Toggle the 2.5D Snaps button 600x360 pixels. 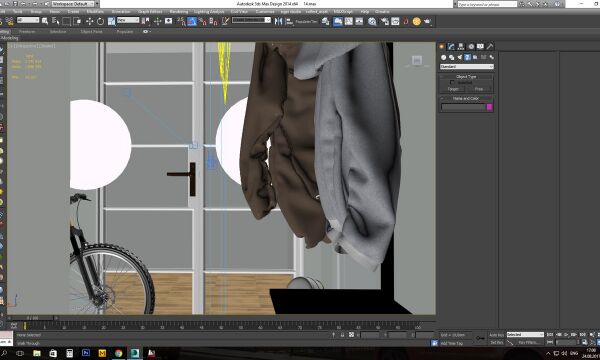tap(181, 21)
